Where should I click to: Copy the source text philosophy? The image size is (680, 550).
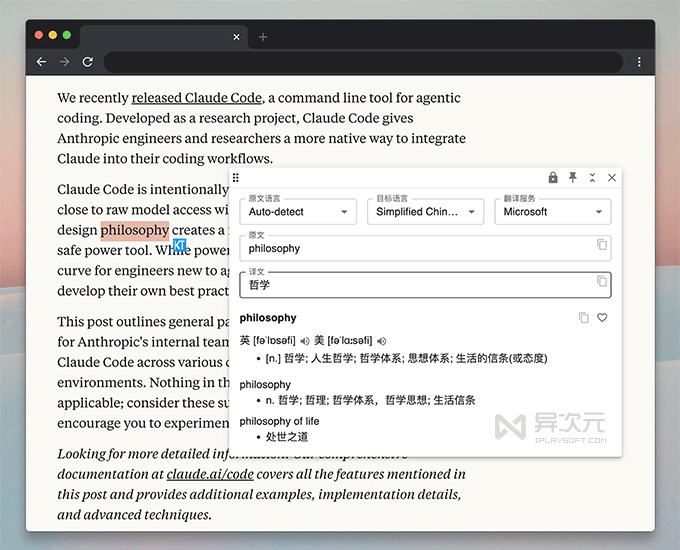602,245
